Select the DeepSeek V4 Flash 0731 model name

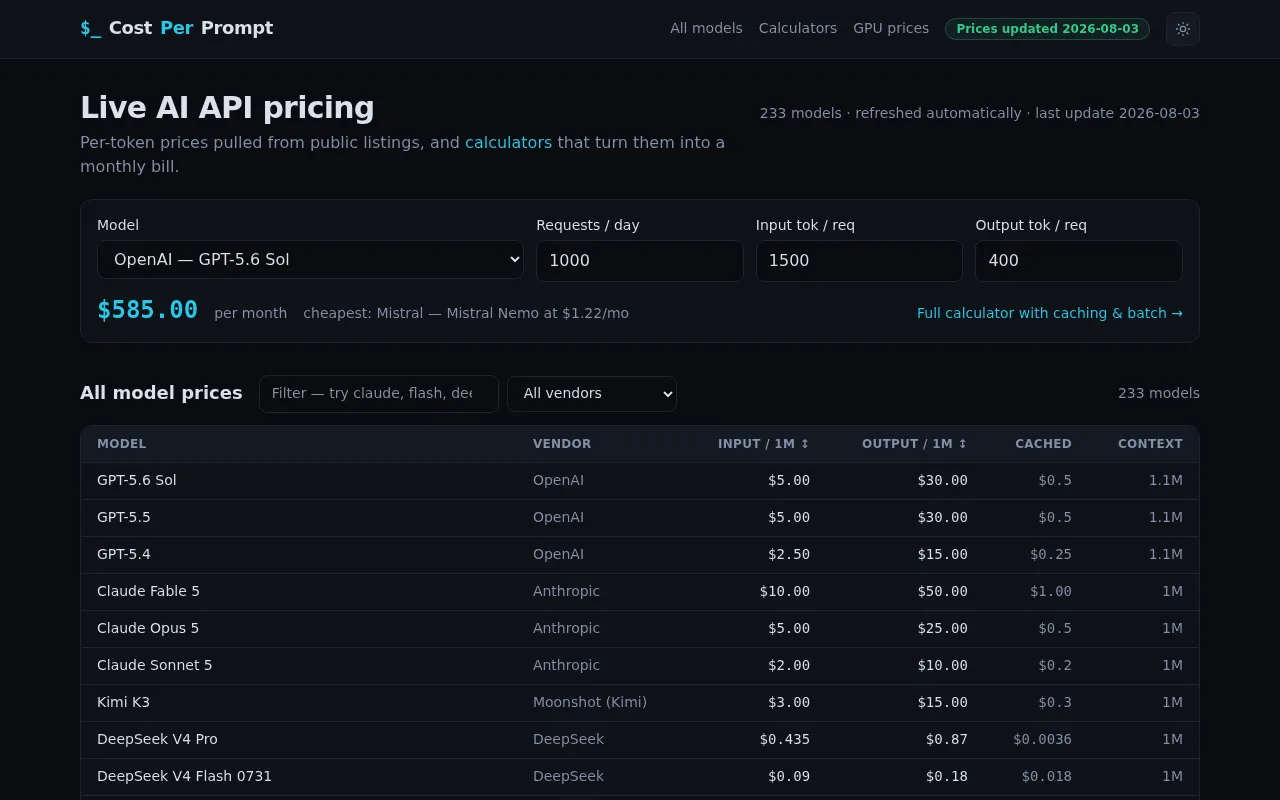(x=184, y=776)
